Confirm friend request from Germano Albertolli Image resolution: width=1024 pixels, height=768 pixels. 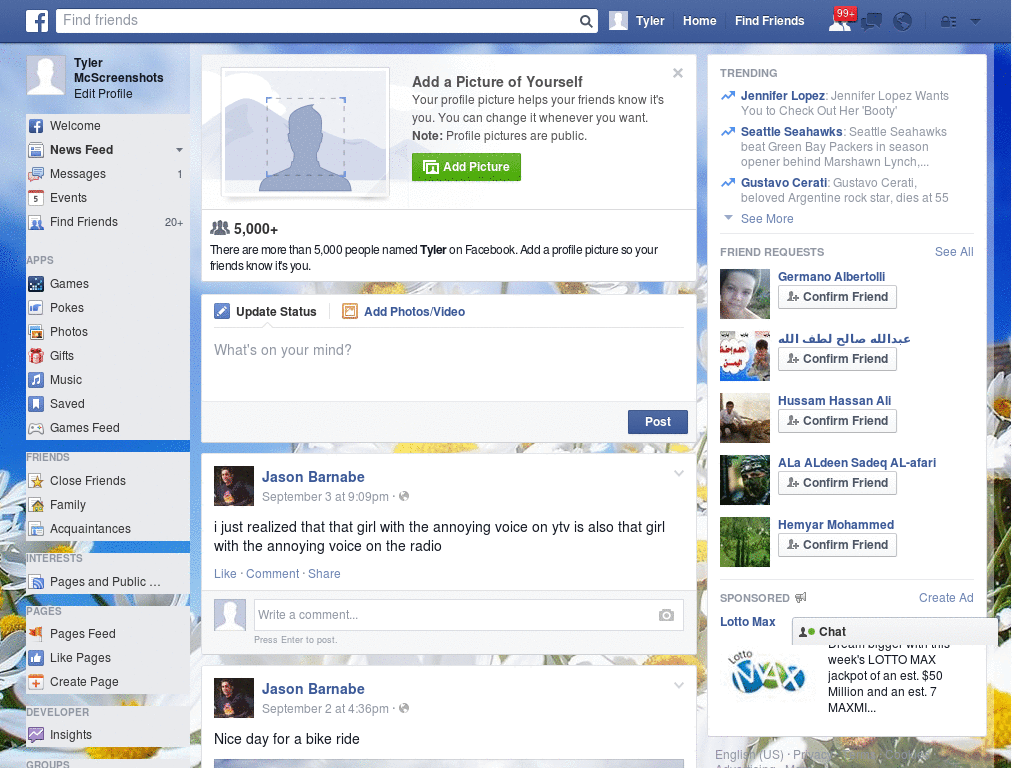(837, 297)
